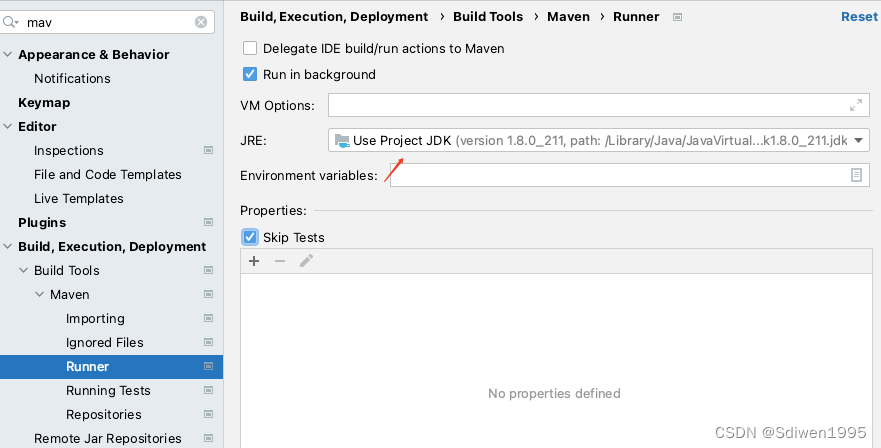Collapse Build, Execution, Deployment section
The height and width of the screenshot is (448, 881).
[x=8, y=247]
